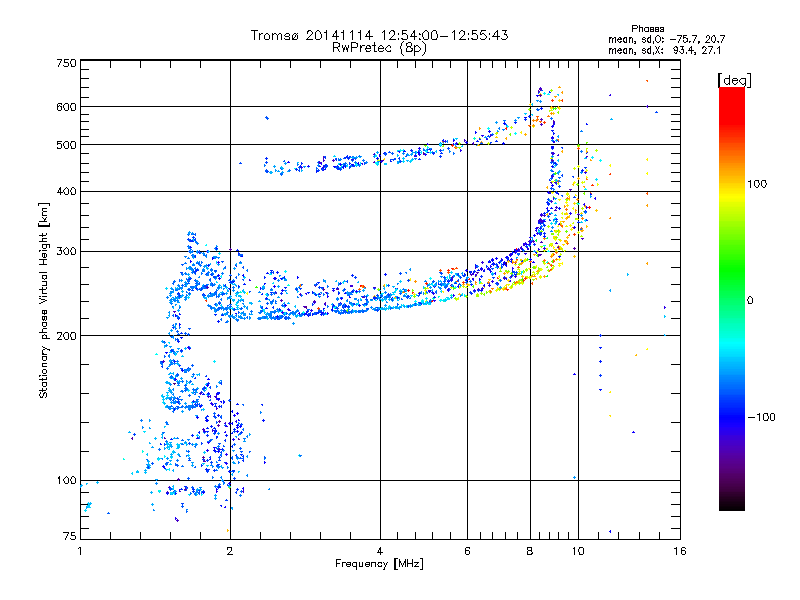This screenshot has width=800, height=600.
Task: Click the 'Frequency [MHz]' axis label
Action: tap(379, 564)
